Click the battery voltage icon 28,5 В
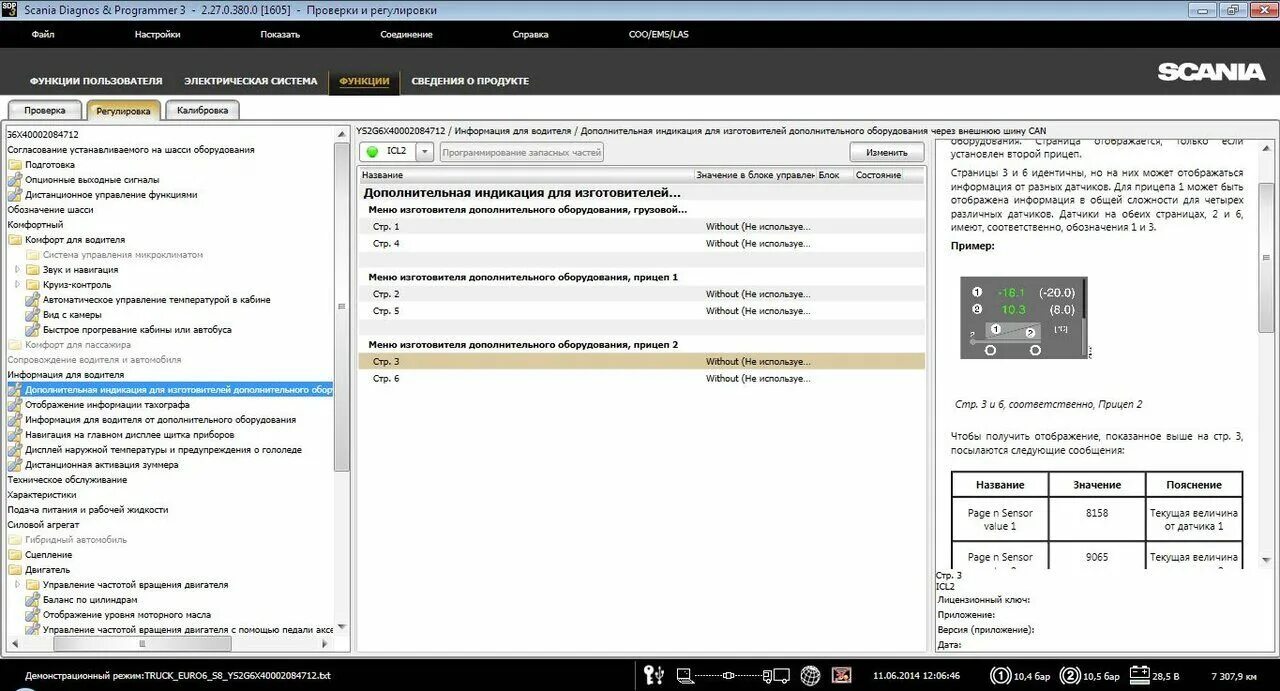Screen dimensions: 1280x691 (1140, 675)
